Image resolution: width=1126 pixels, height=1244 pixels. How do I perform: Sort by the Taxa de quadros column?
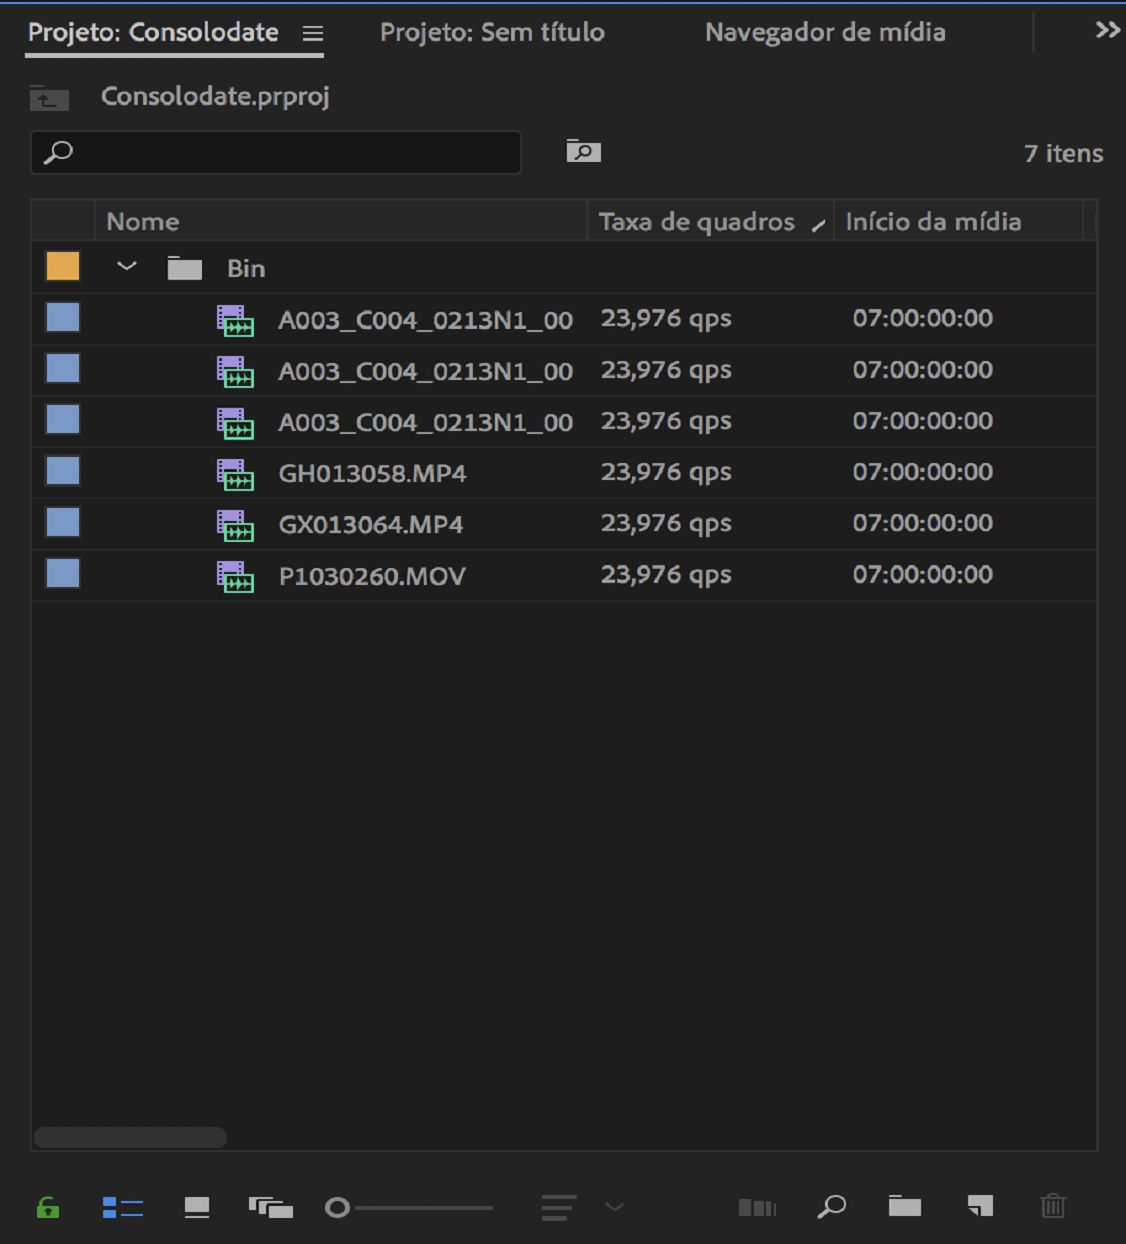click(711, 221)
